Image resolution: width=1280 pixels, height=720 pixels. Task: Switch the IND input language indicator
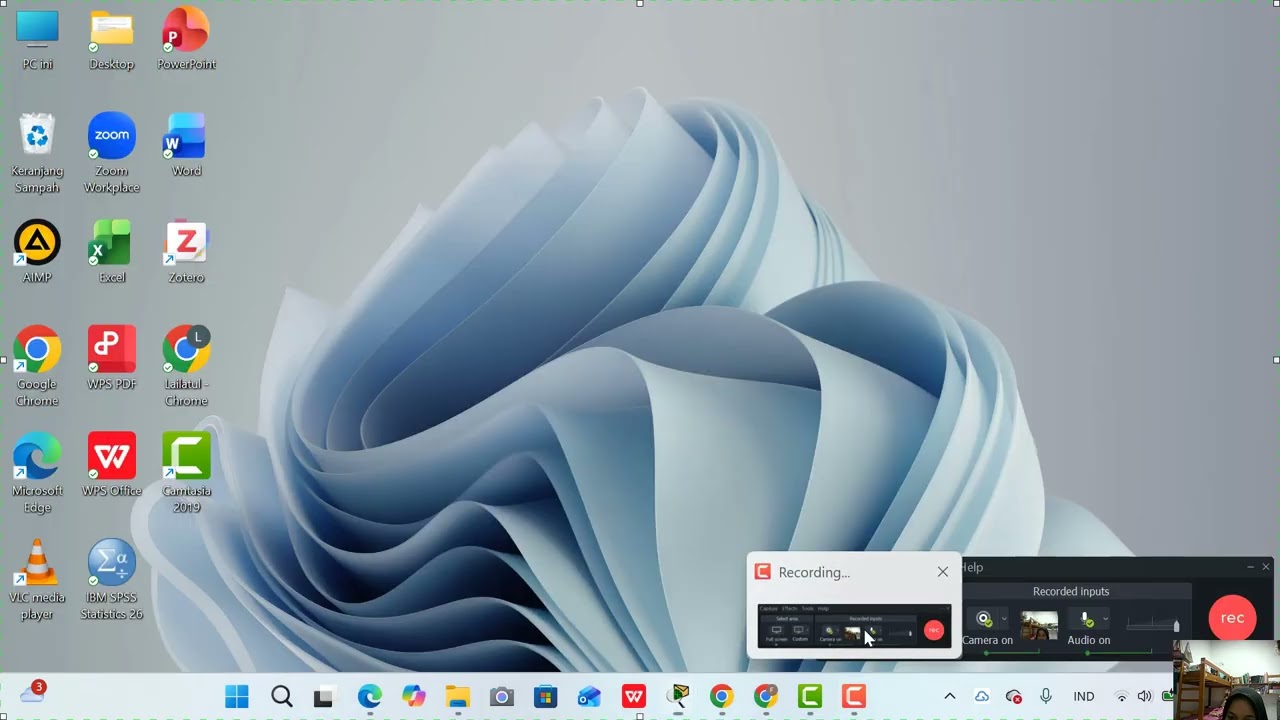1084,697
